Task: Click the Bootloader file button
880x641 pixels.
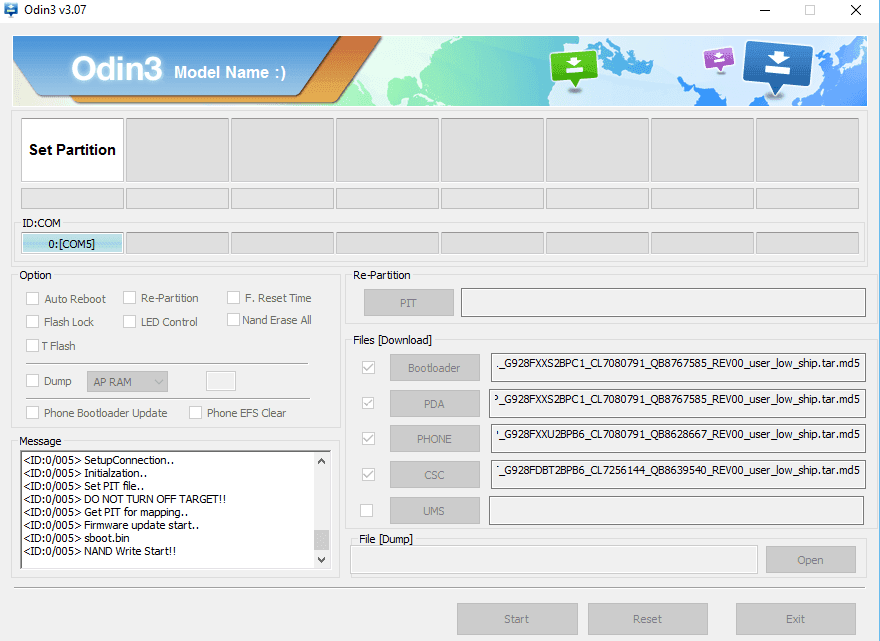Action: point(434,368)
